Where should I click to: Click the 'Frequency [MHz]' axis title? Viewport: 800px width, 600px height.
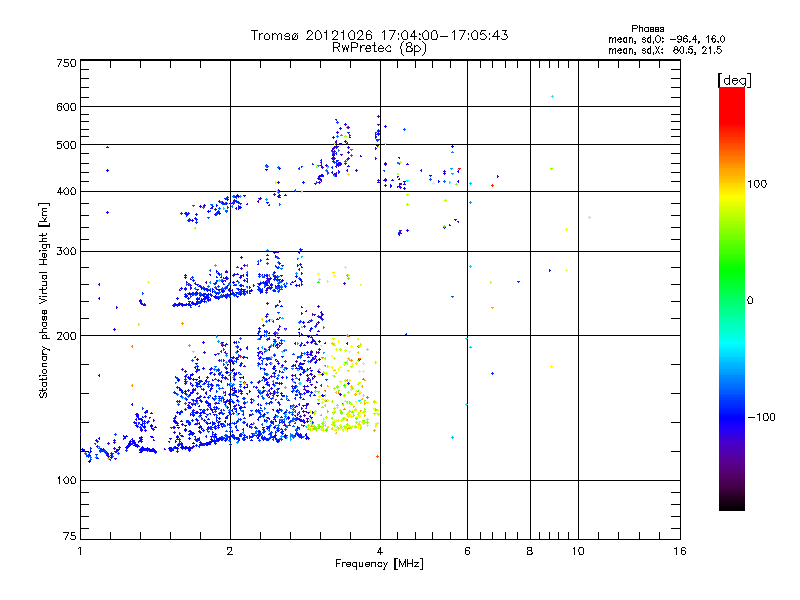tap(379, 564)
